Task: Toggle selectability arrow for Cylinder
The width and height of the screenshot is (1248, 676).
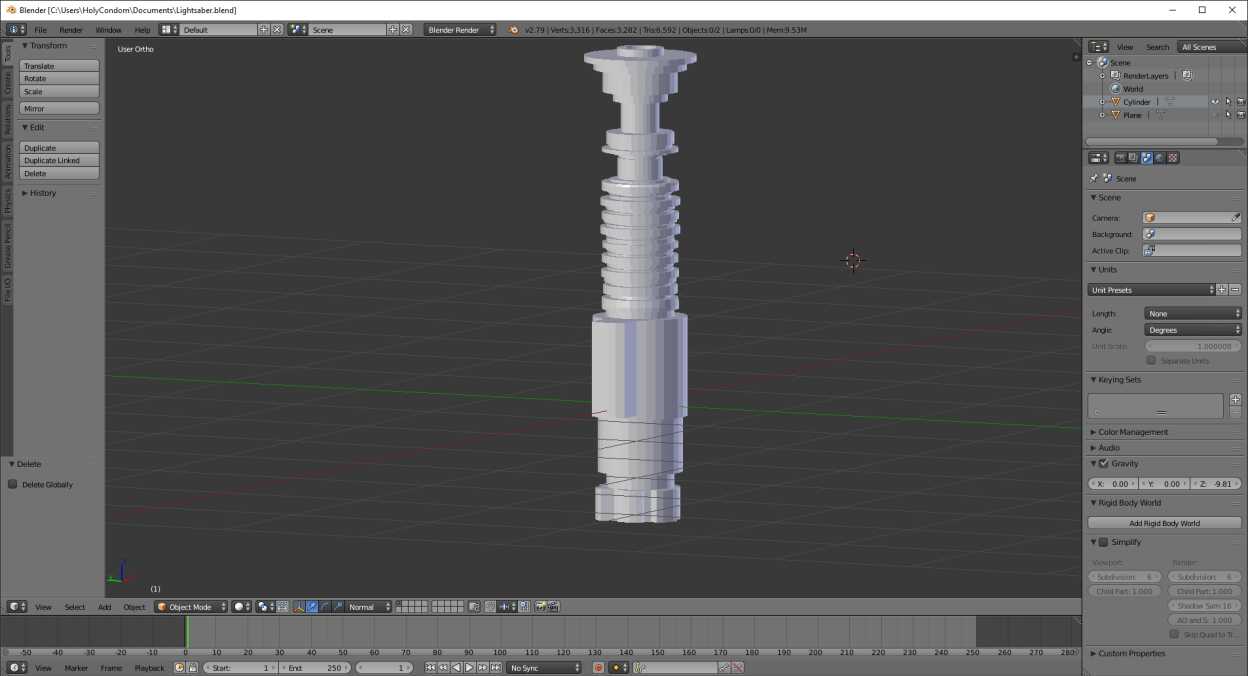Action: click(x=1228, y=102)
